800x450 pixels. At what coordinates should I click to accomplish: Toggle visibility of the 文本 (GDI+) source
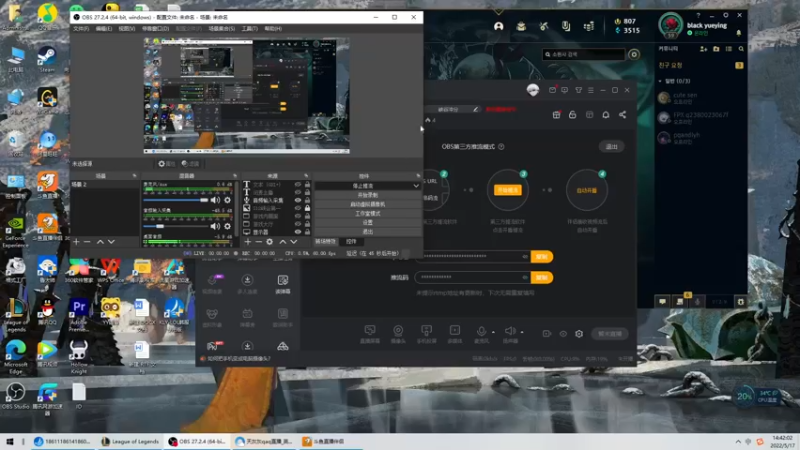[298, 184]
